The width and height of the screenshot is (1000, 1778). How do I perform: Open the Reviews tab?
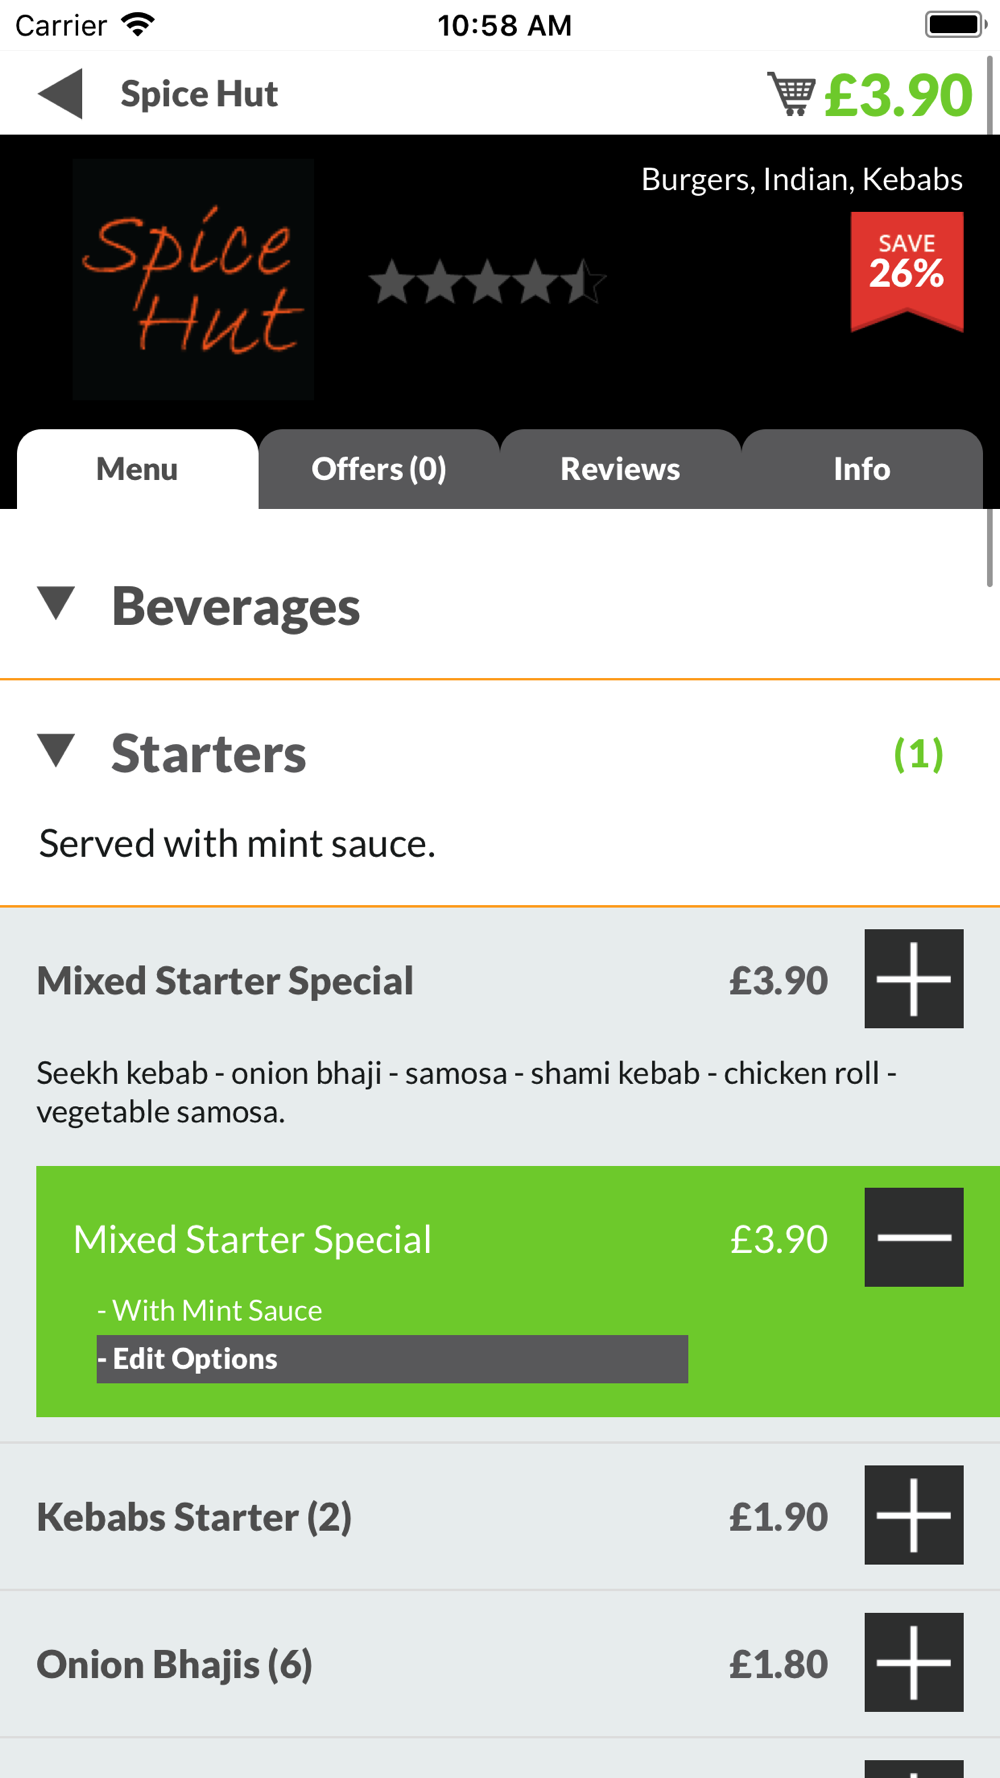click(x=620, y=469)
